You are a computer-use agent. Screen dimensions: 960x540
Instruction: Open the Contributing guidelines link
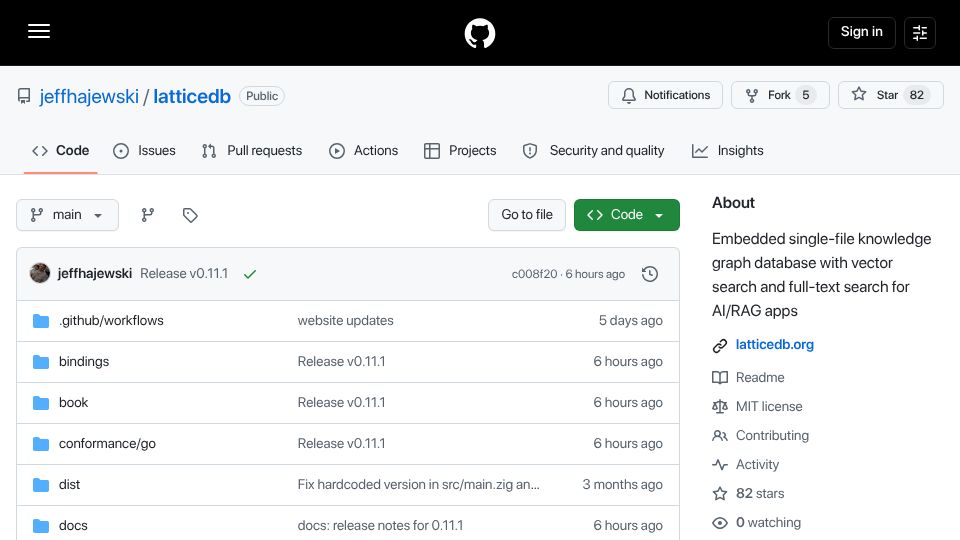pos(772,435)
